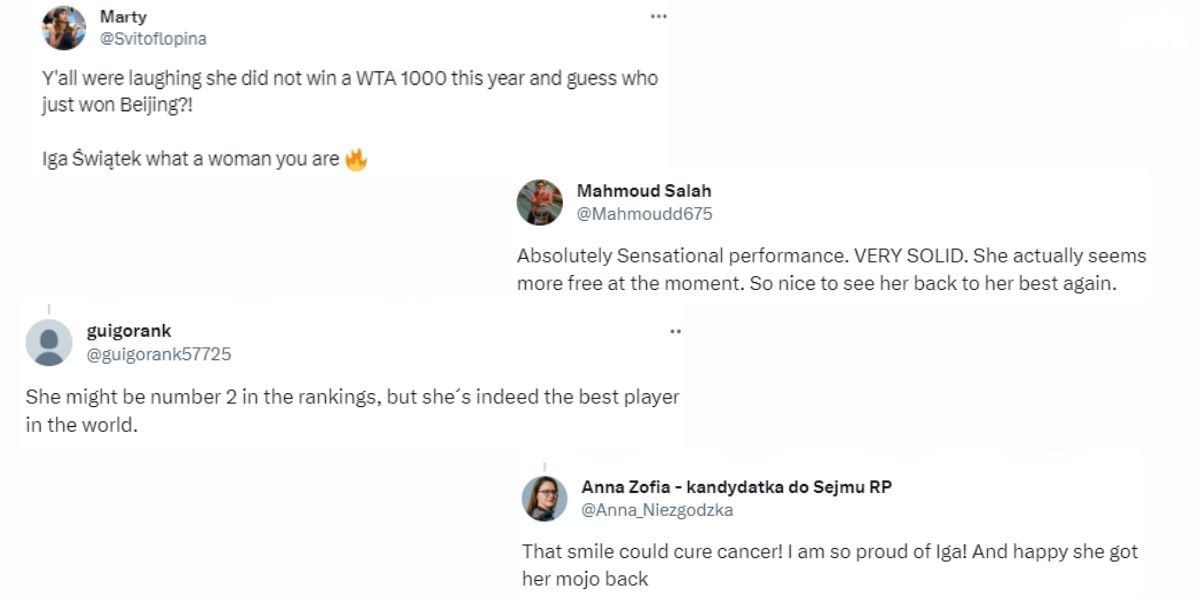
Task: Open the "Absolutely Sensational performance" tweet
Action: click(831, 269)
